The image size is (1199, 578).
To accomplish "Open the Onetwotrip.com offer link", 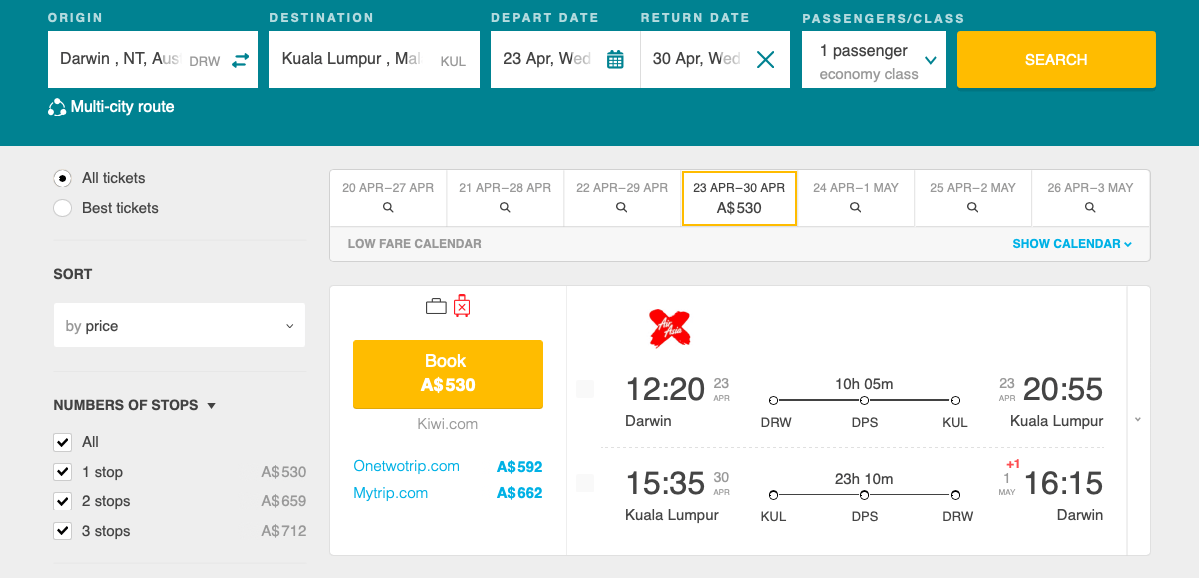I will (406, 466).
